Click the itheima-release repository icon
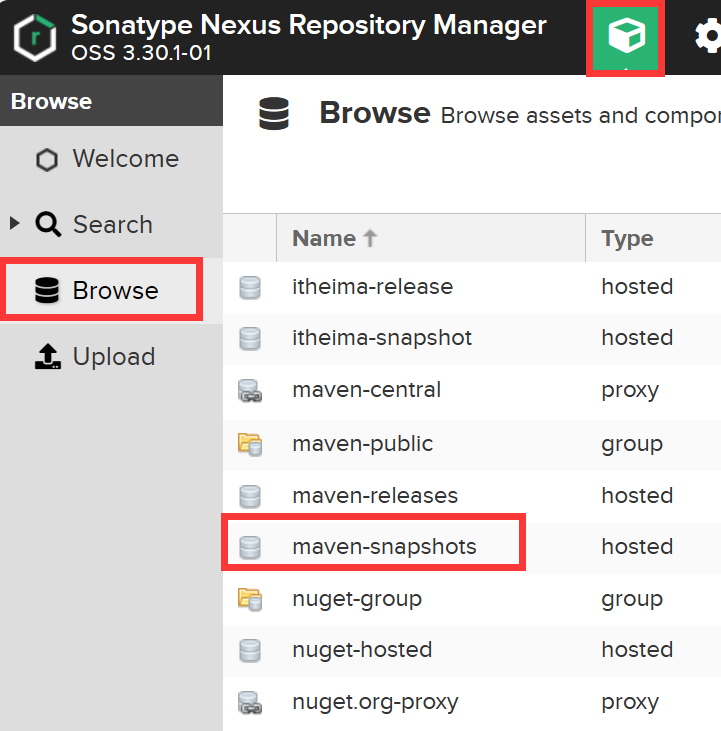The height and width of the screenshot is (731, 721). pyautogui.click(x=250, y=287)
